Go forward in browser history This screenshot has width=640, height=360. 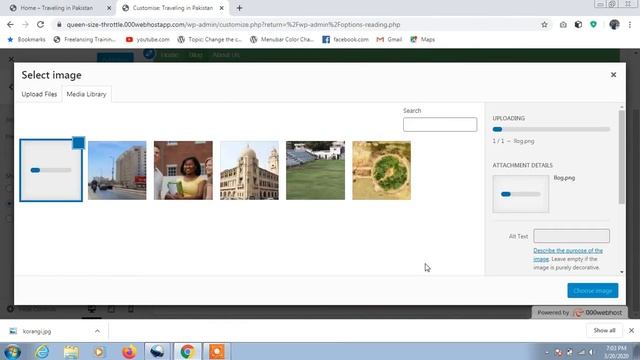pyautogui.click(x=25, y=24)
